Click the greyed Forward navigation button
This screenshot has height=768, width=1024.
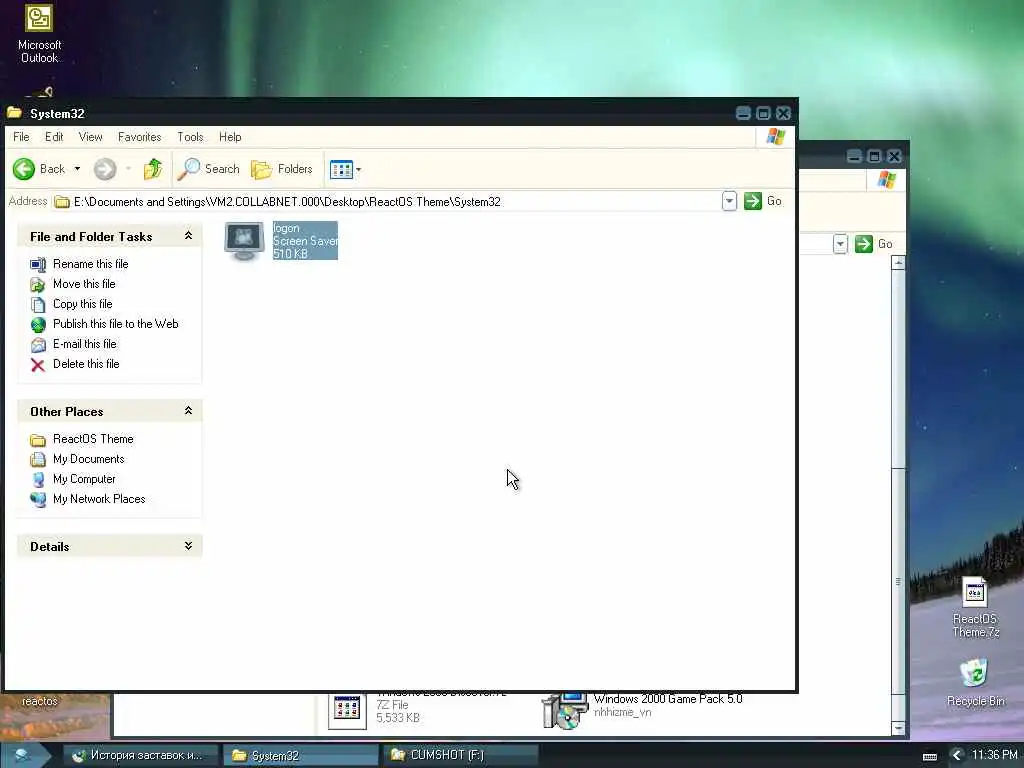(104, 169)
